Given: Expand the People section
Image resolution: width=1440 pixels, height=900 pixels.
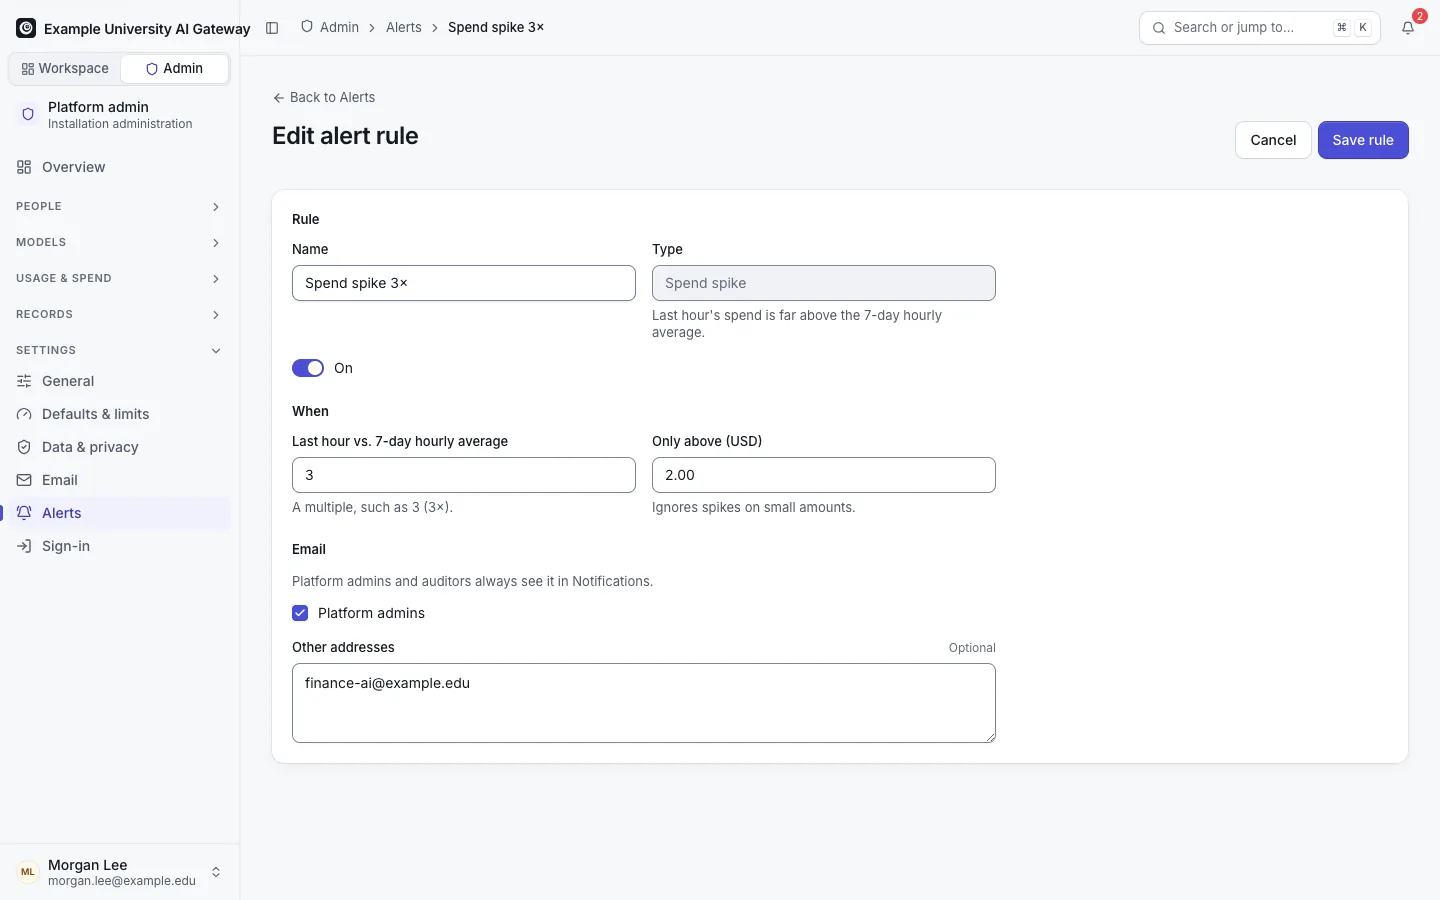Looking at the screenshot, I should (119, 206).
